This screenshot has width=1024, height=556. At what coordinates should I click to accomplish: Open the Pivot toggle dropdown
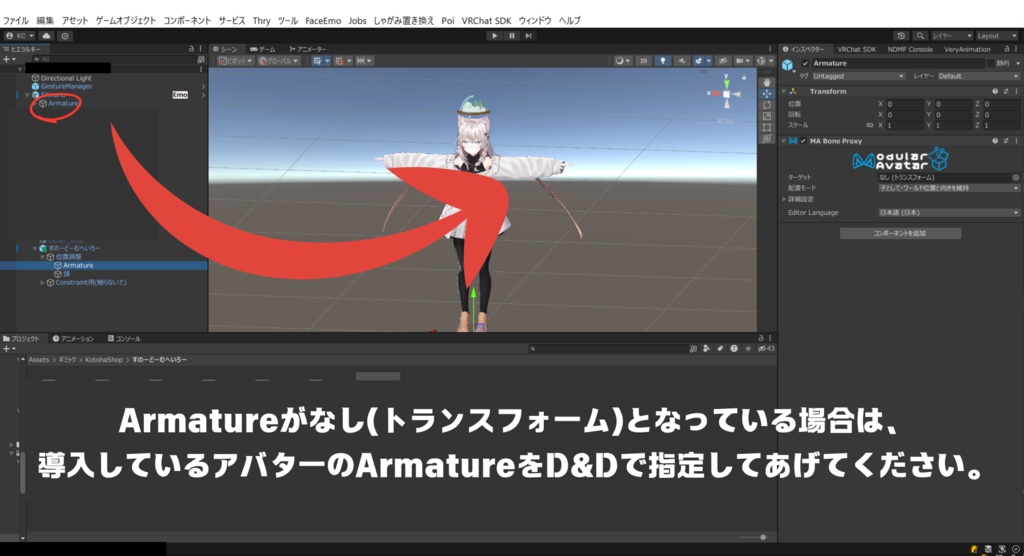tap(236, 61)
